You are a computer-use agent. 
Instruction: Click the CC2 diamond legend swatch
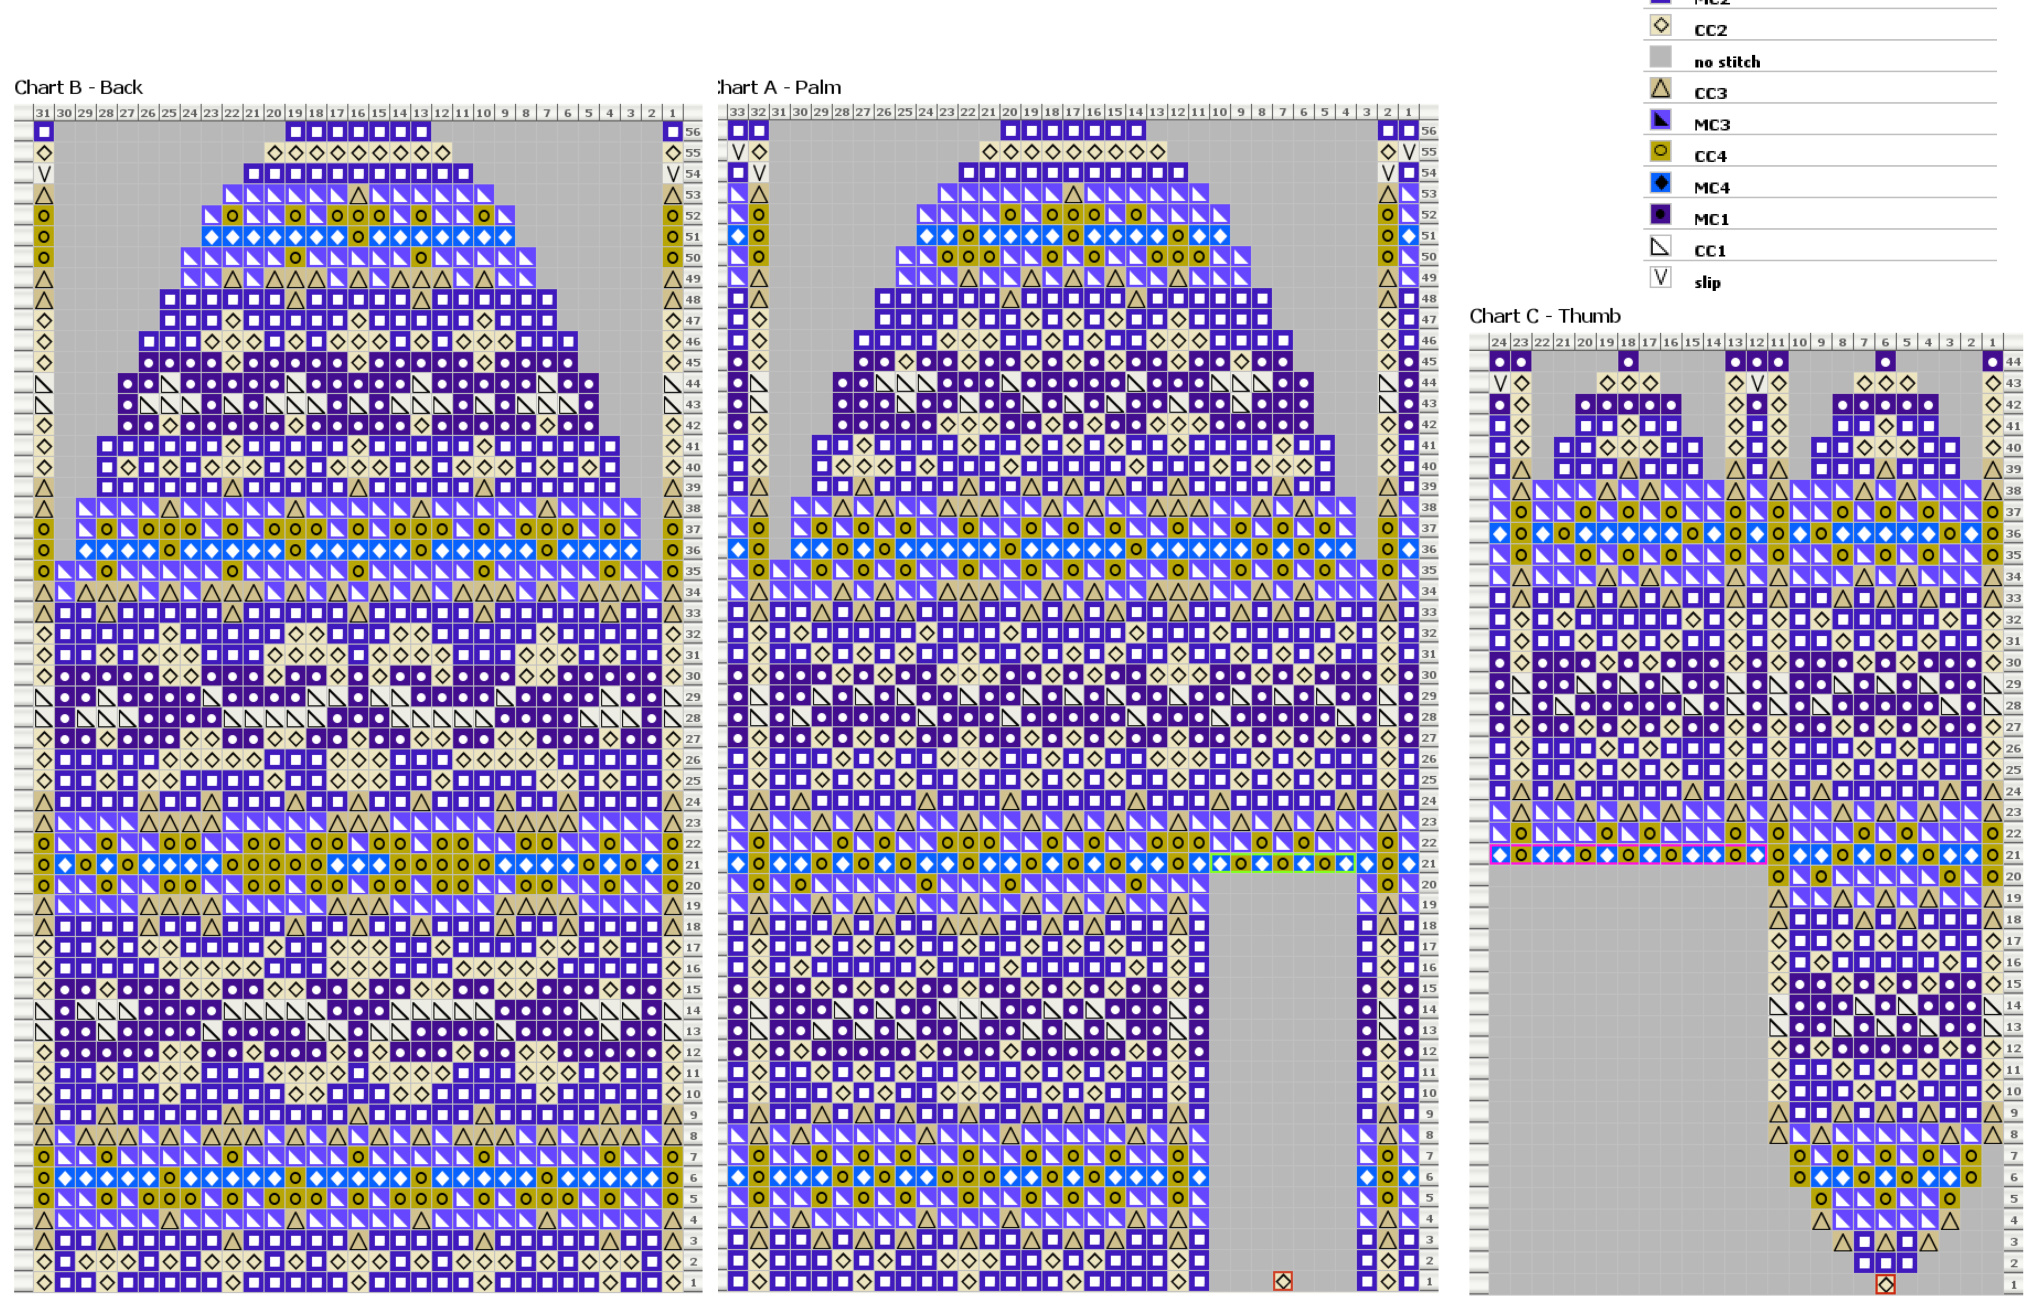click(1660, 26)
